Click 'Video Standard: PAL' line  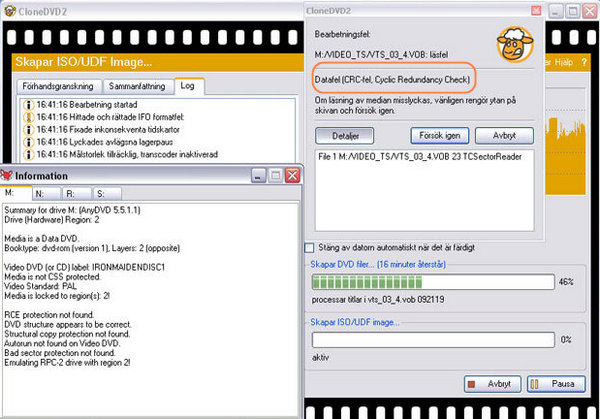[41, 286]
